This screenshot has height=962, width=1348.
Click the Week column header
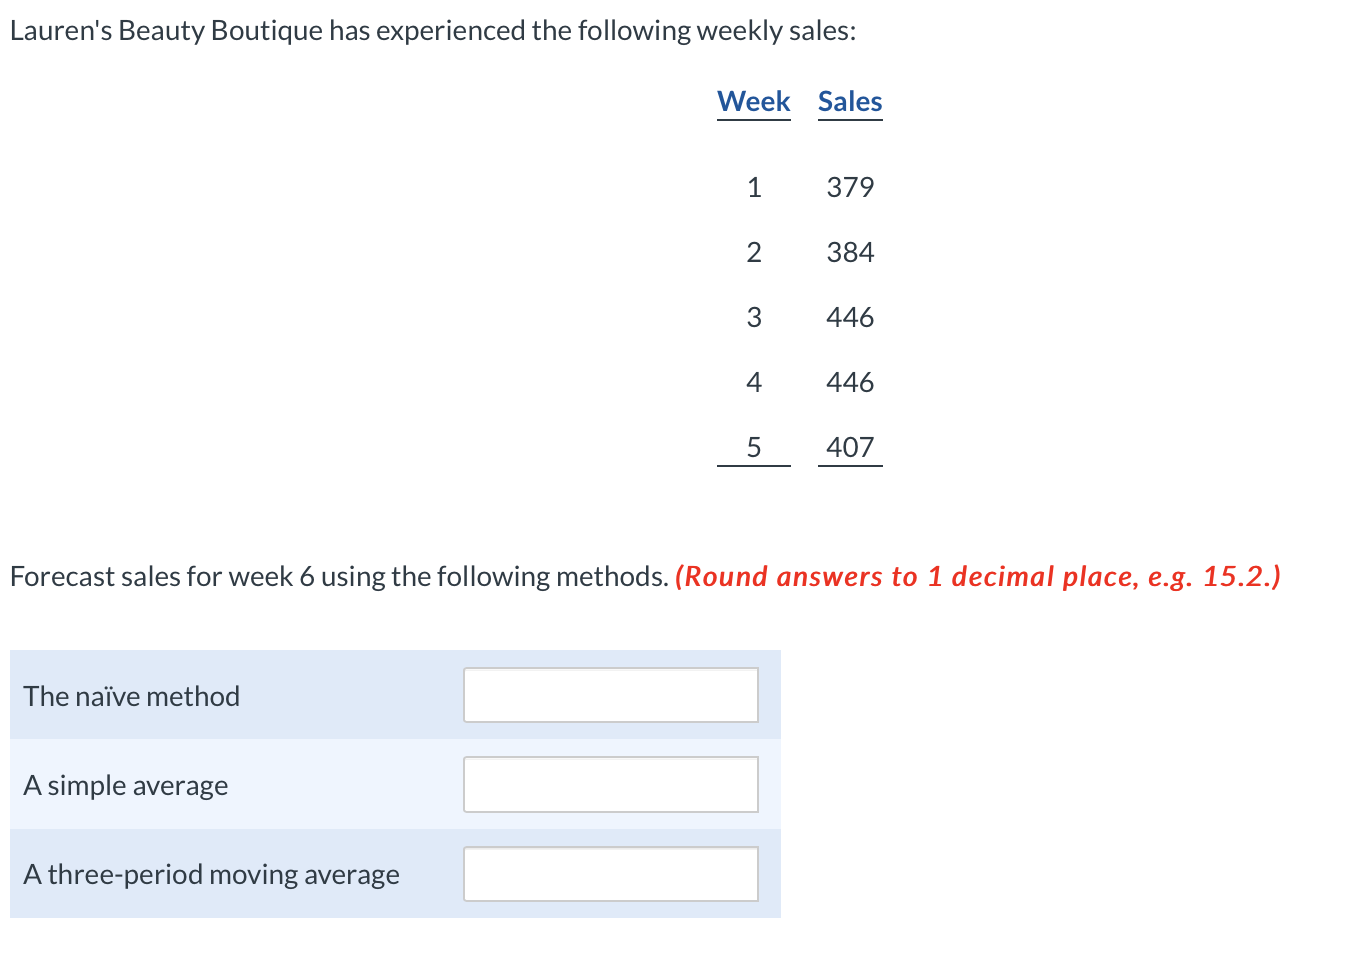click(x=754, y=102)
